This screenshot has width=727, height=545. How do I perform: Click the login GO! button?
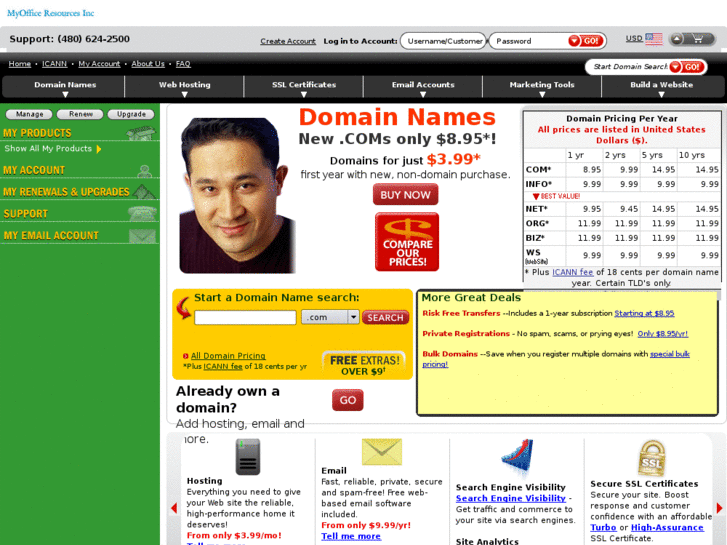pyautogui.click(x=586, y=41)
